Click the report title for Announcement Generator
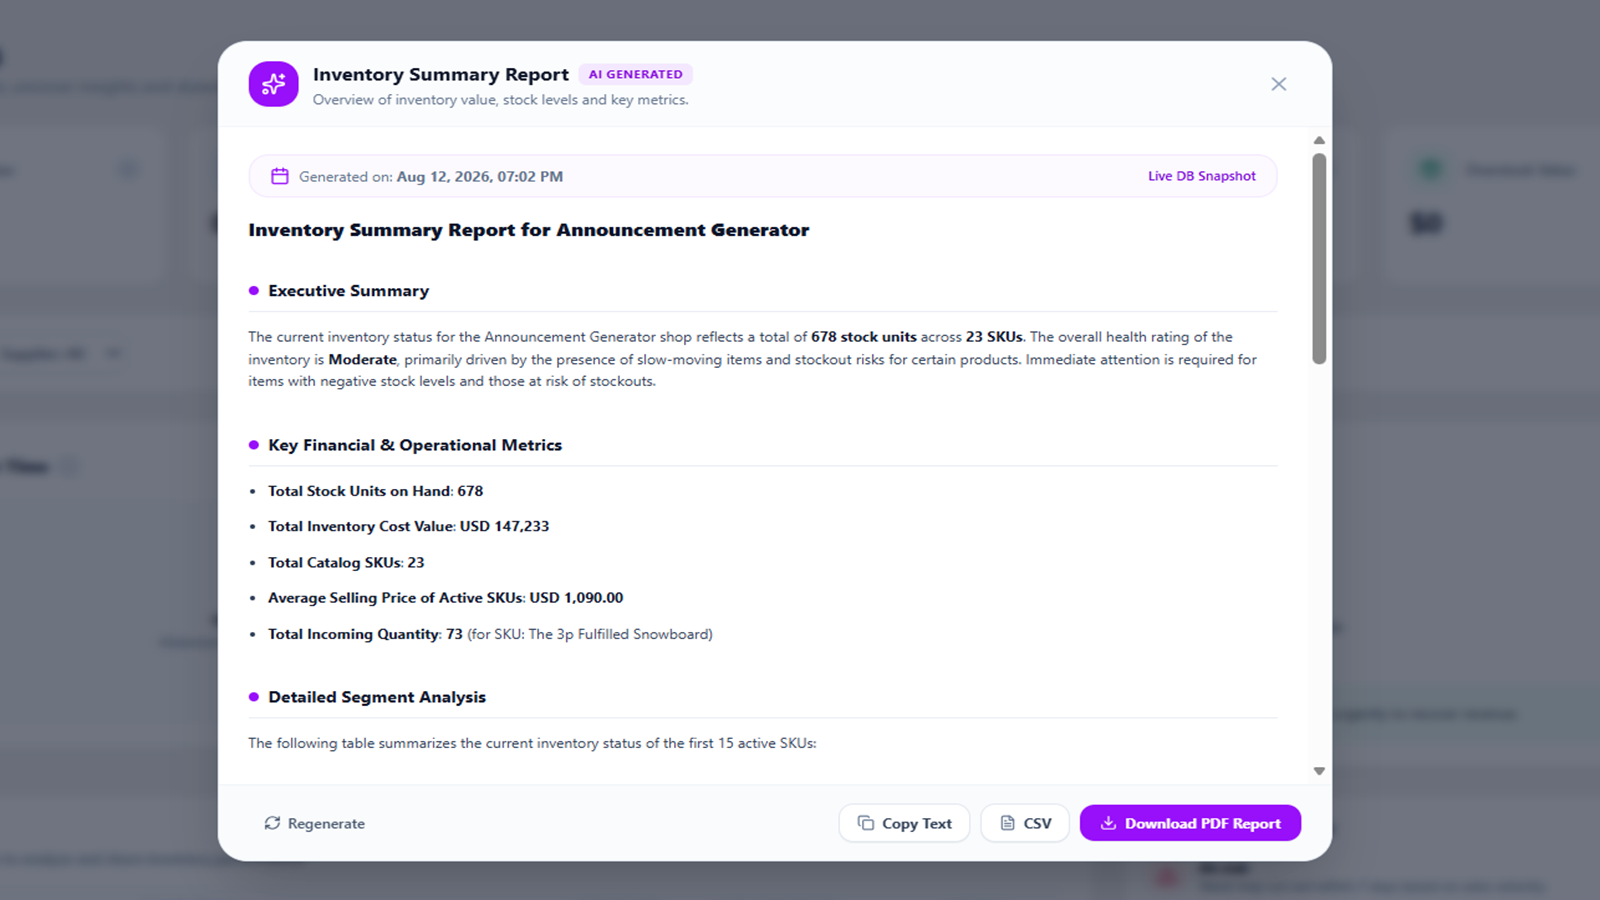The width and height of the screenshot is (1600, 900). 529,230
